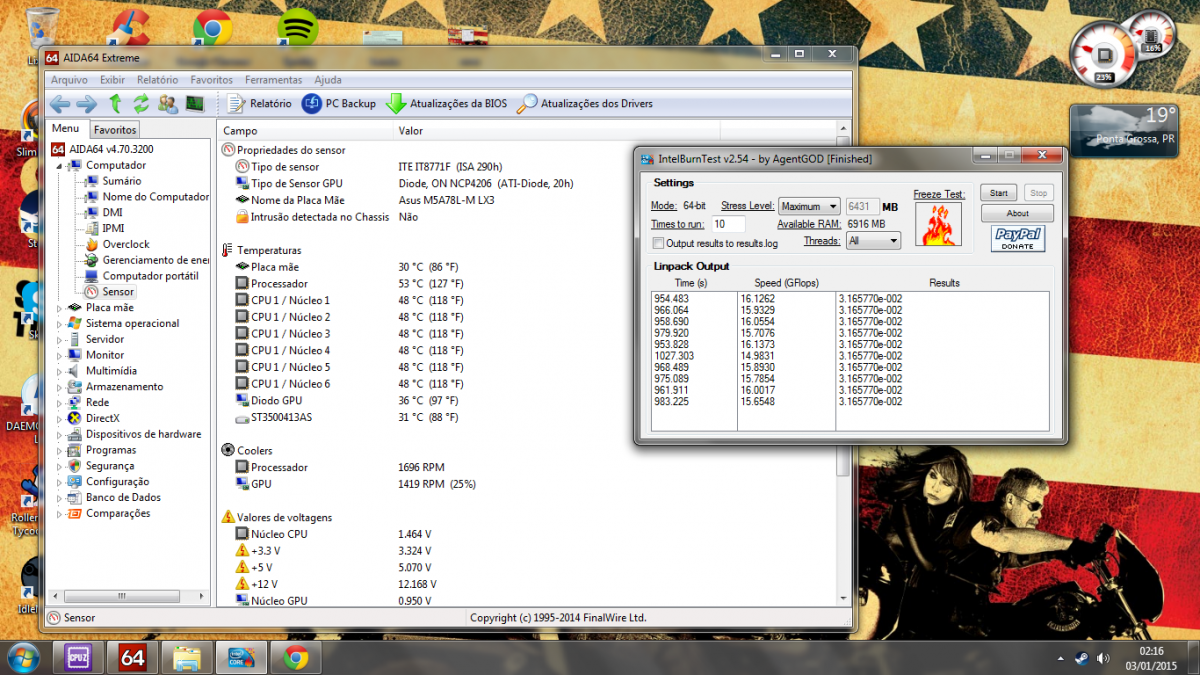Go up one level with green arrow
This screenshot has height=675, width=1200.
pyautogui.click(x=115, y=103)
